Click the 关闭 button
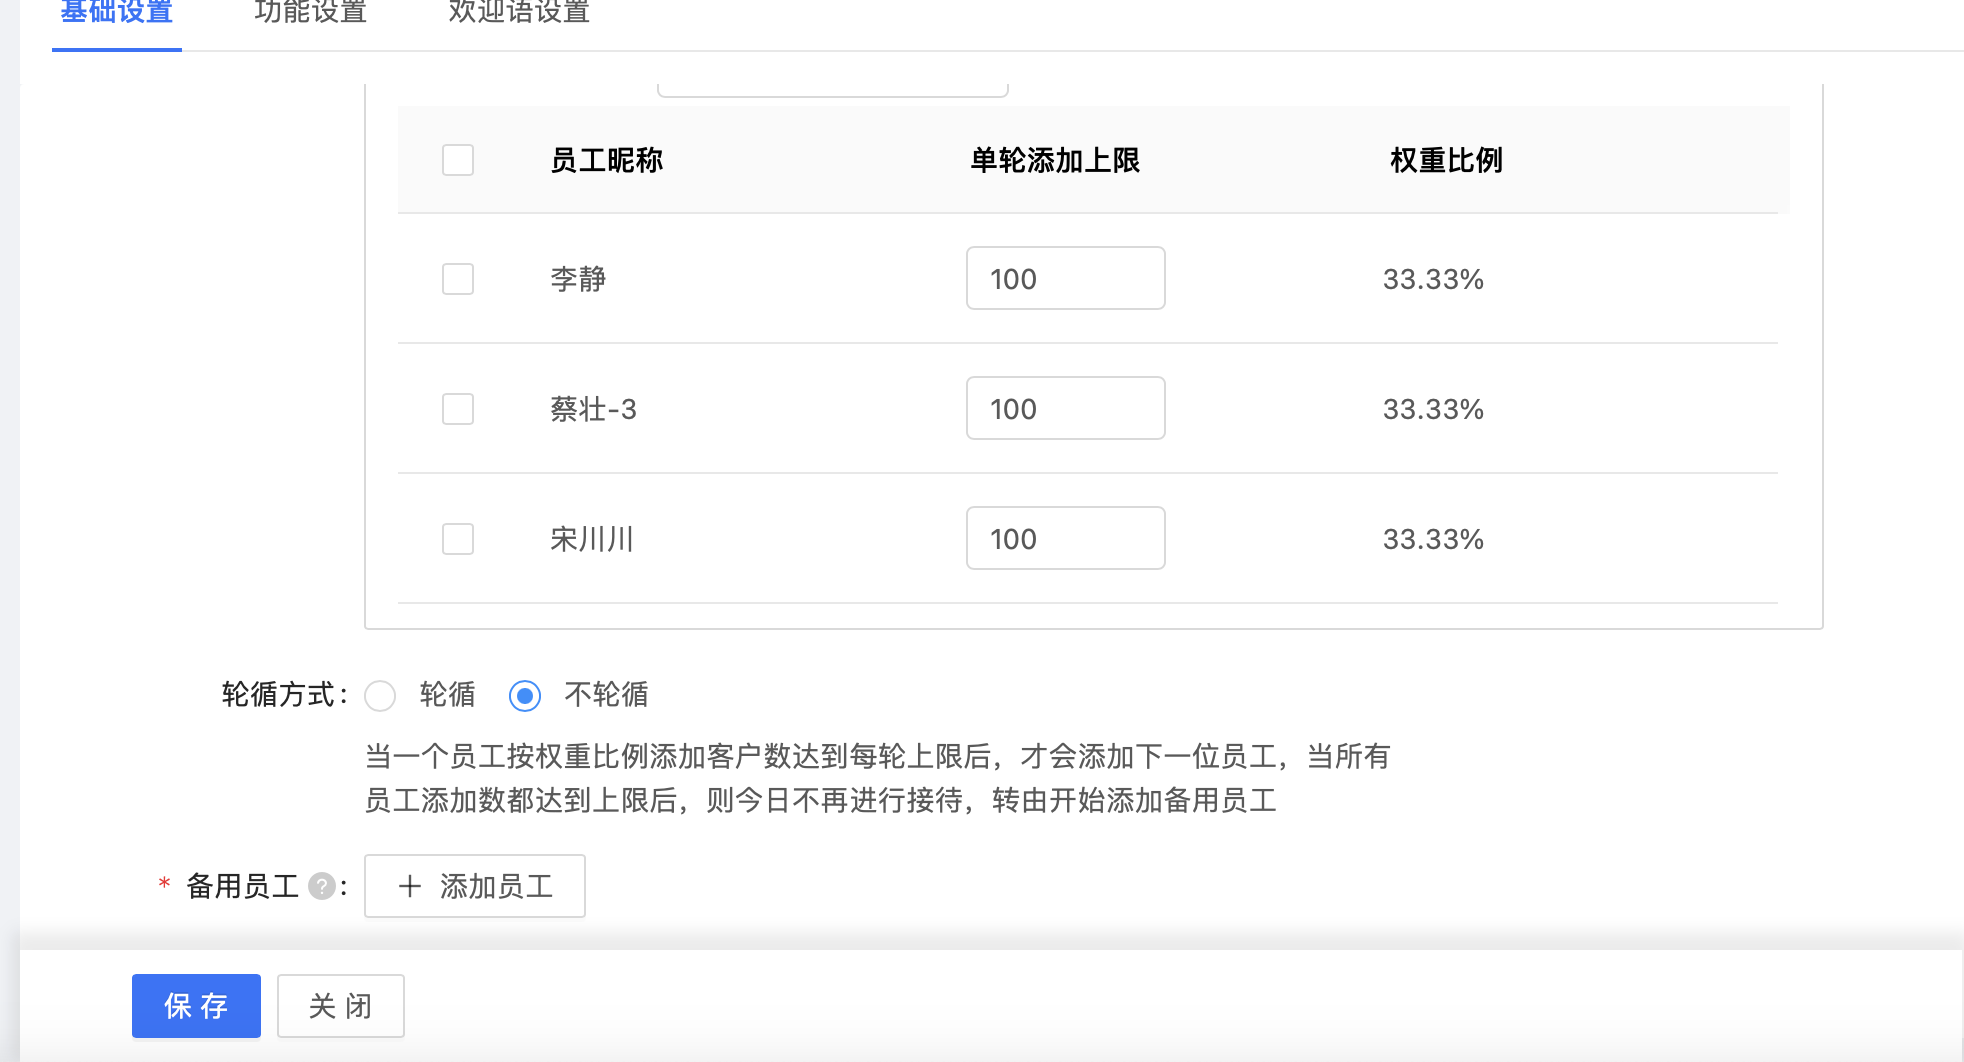 pyautogui.click(x=341, y=1006)
